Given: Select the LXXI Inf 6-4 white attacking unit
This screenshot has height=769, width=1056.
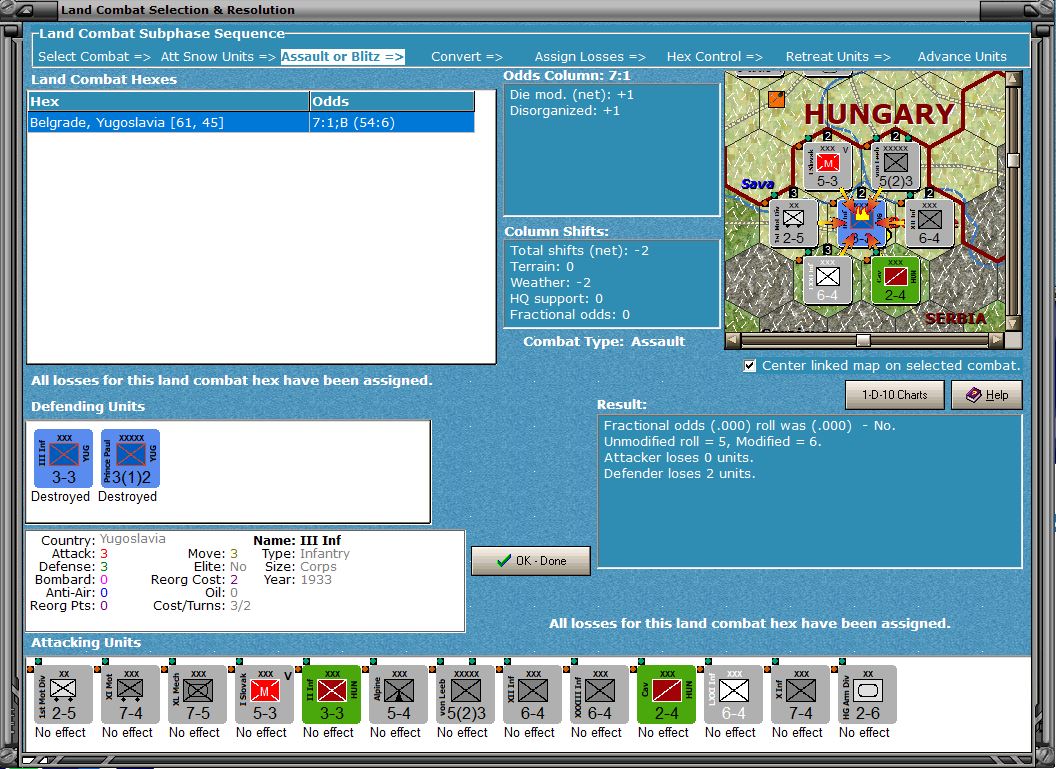Looking at the screenshot, I should point(733,695).
